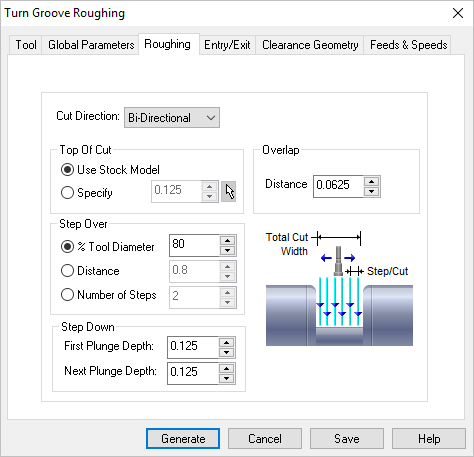Viewport: 474px width, 457px height.
Task: Click the groove roughing diagram image
Action: click(339, 289)
